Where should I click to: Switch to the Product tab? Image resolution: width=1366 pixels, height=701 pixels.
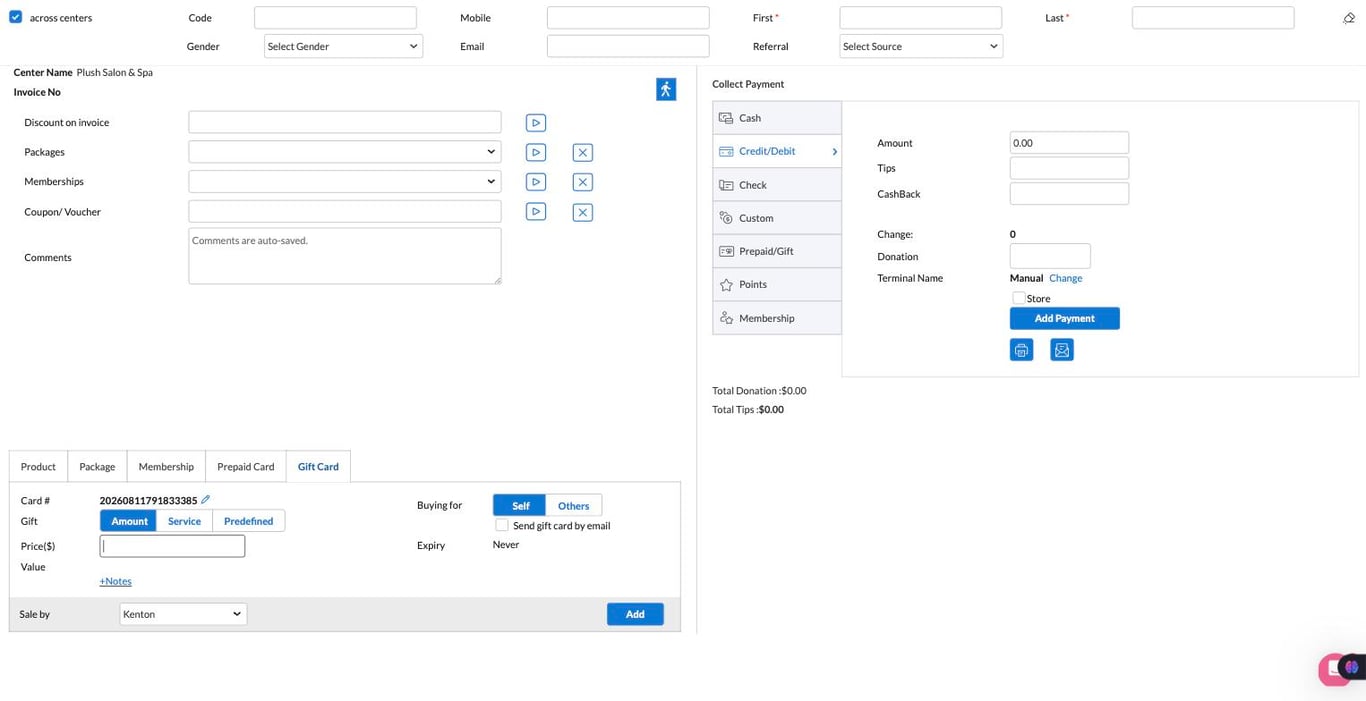[38, 467]
